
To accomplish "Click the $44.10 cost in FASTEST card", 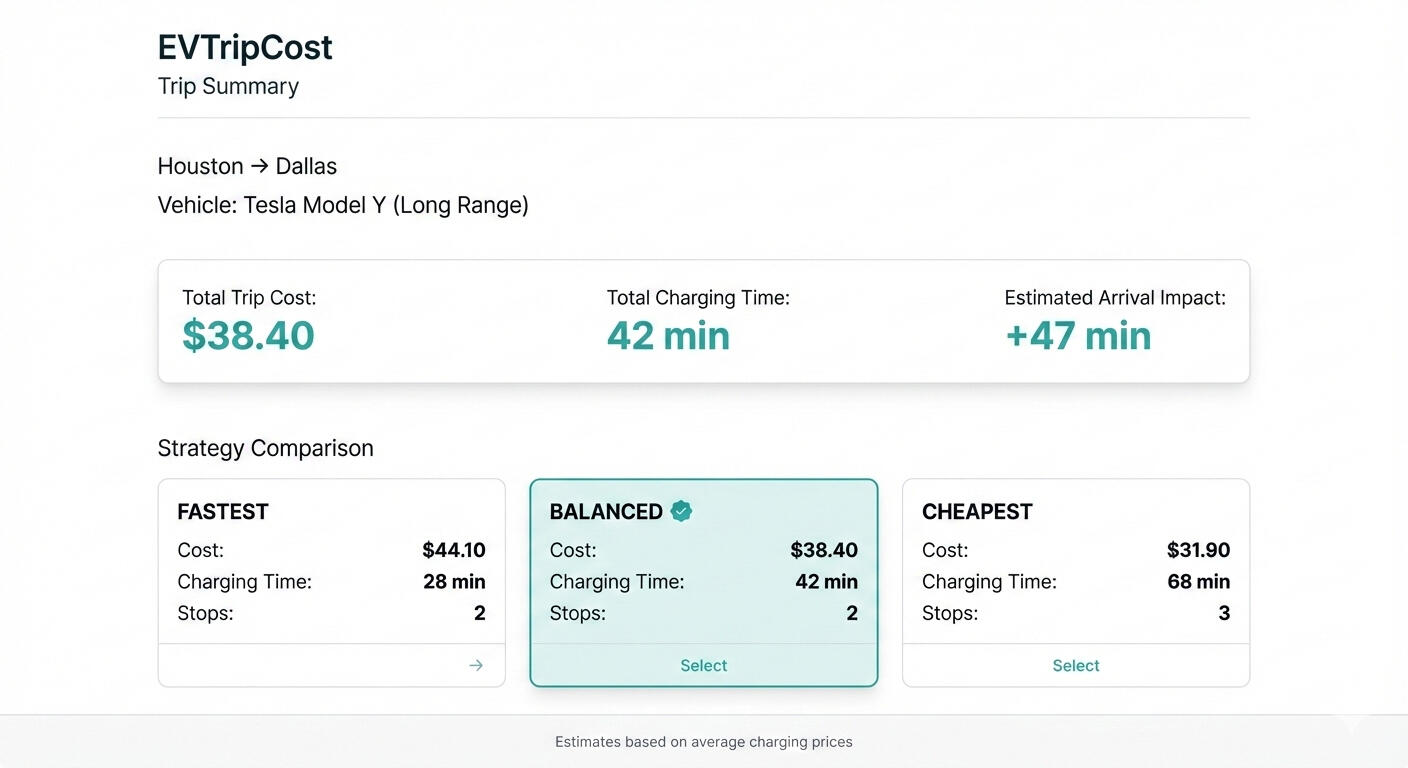I will (x=454, y=550).
